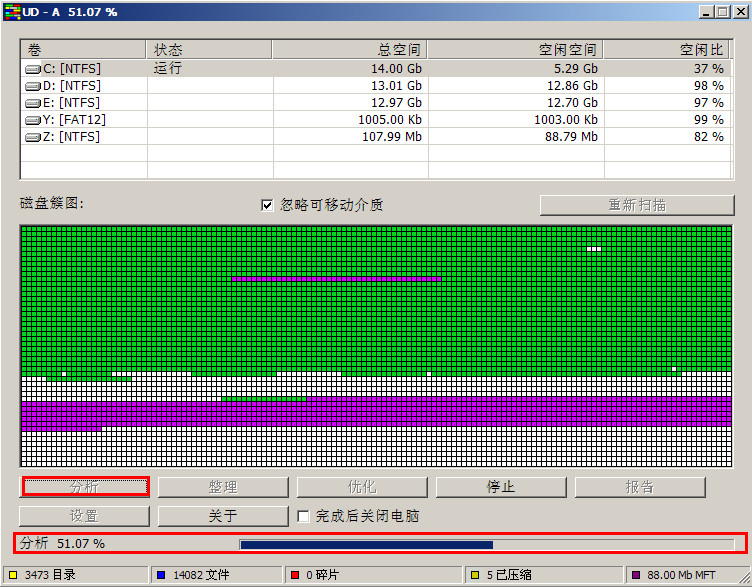Click the 98 % free ratio cell

(709, 86)
